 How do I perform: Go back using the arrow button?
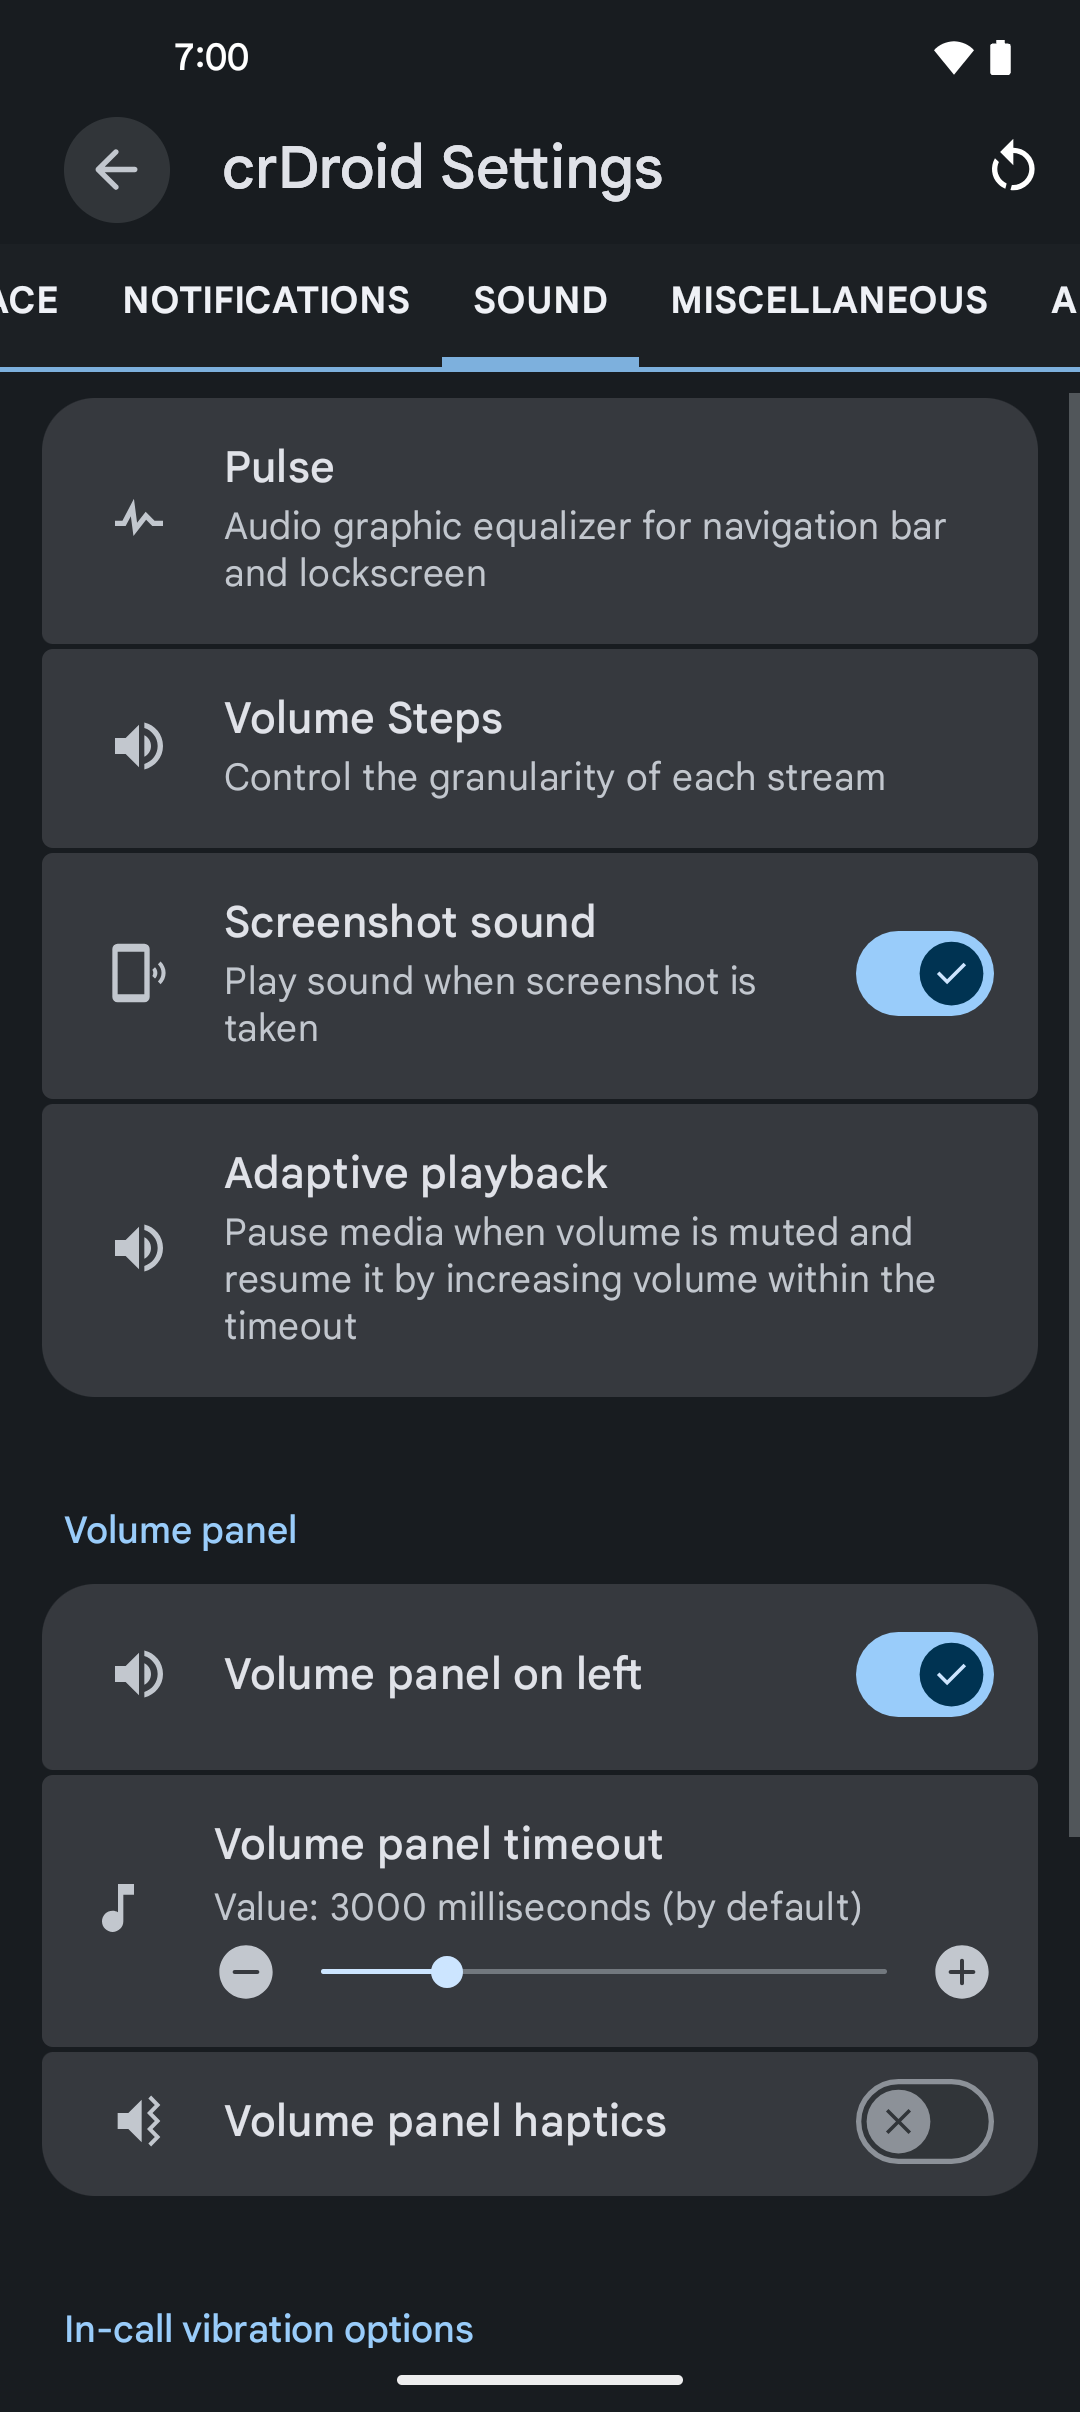117,169
